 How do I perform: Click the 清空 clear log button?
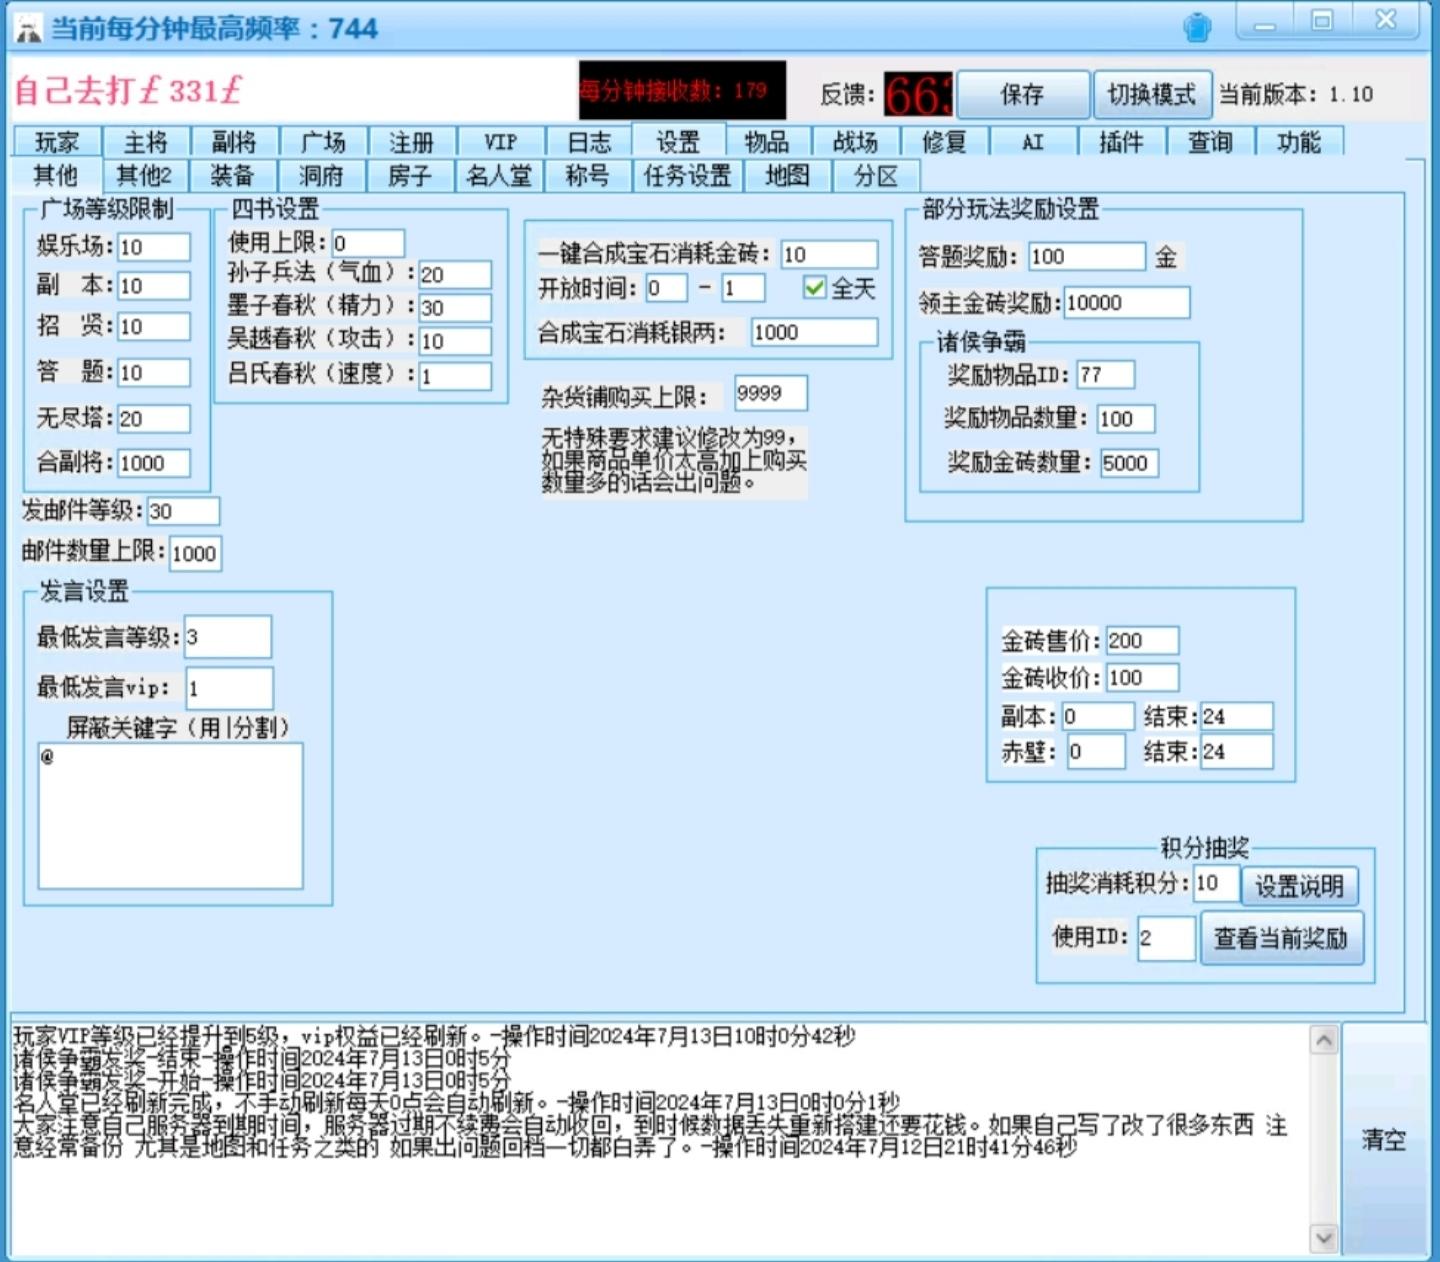pos(1384,1139)
